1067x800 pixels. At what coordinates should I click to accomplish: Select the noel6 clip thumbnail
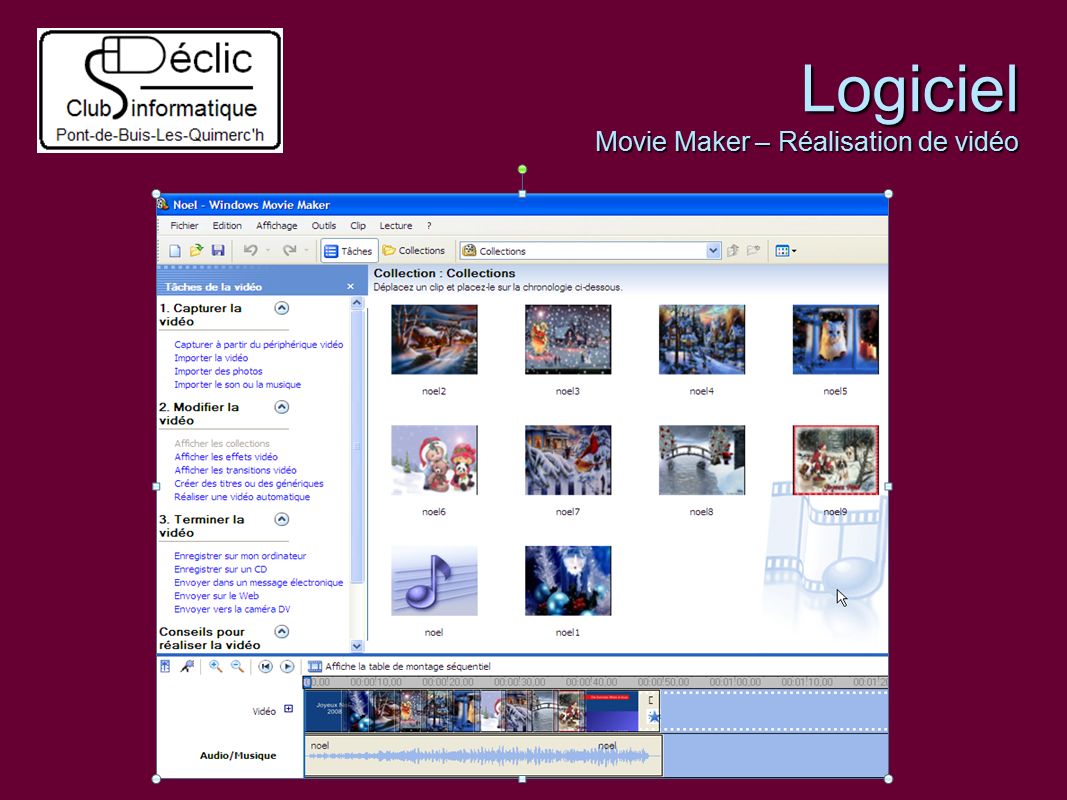[x=434, y=460]
